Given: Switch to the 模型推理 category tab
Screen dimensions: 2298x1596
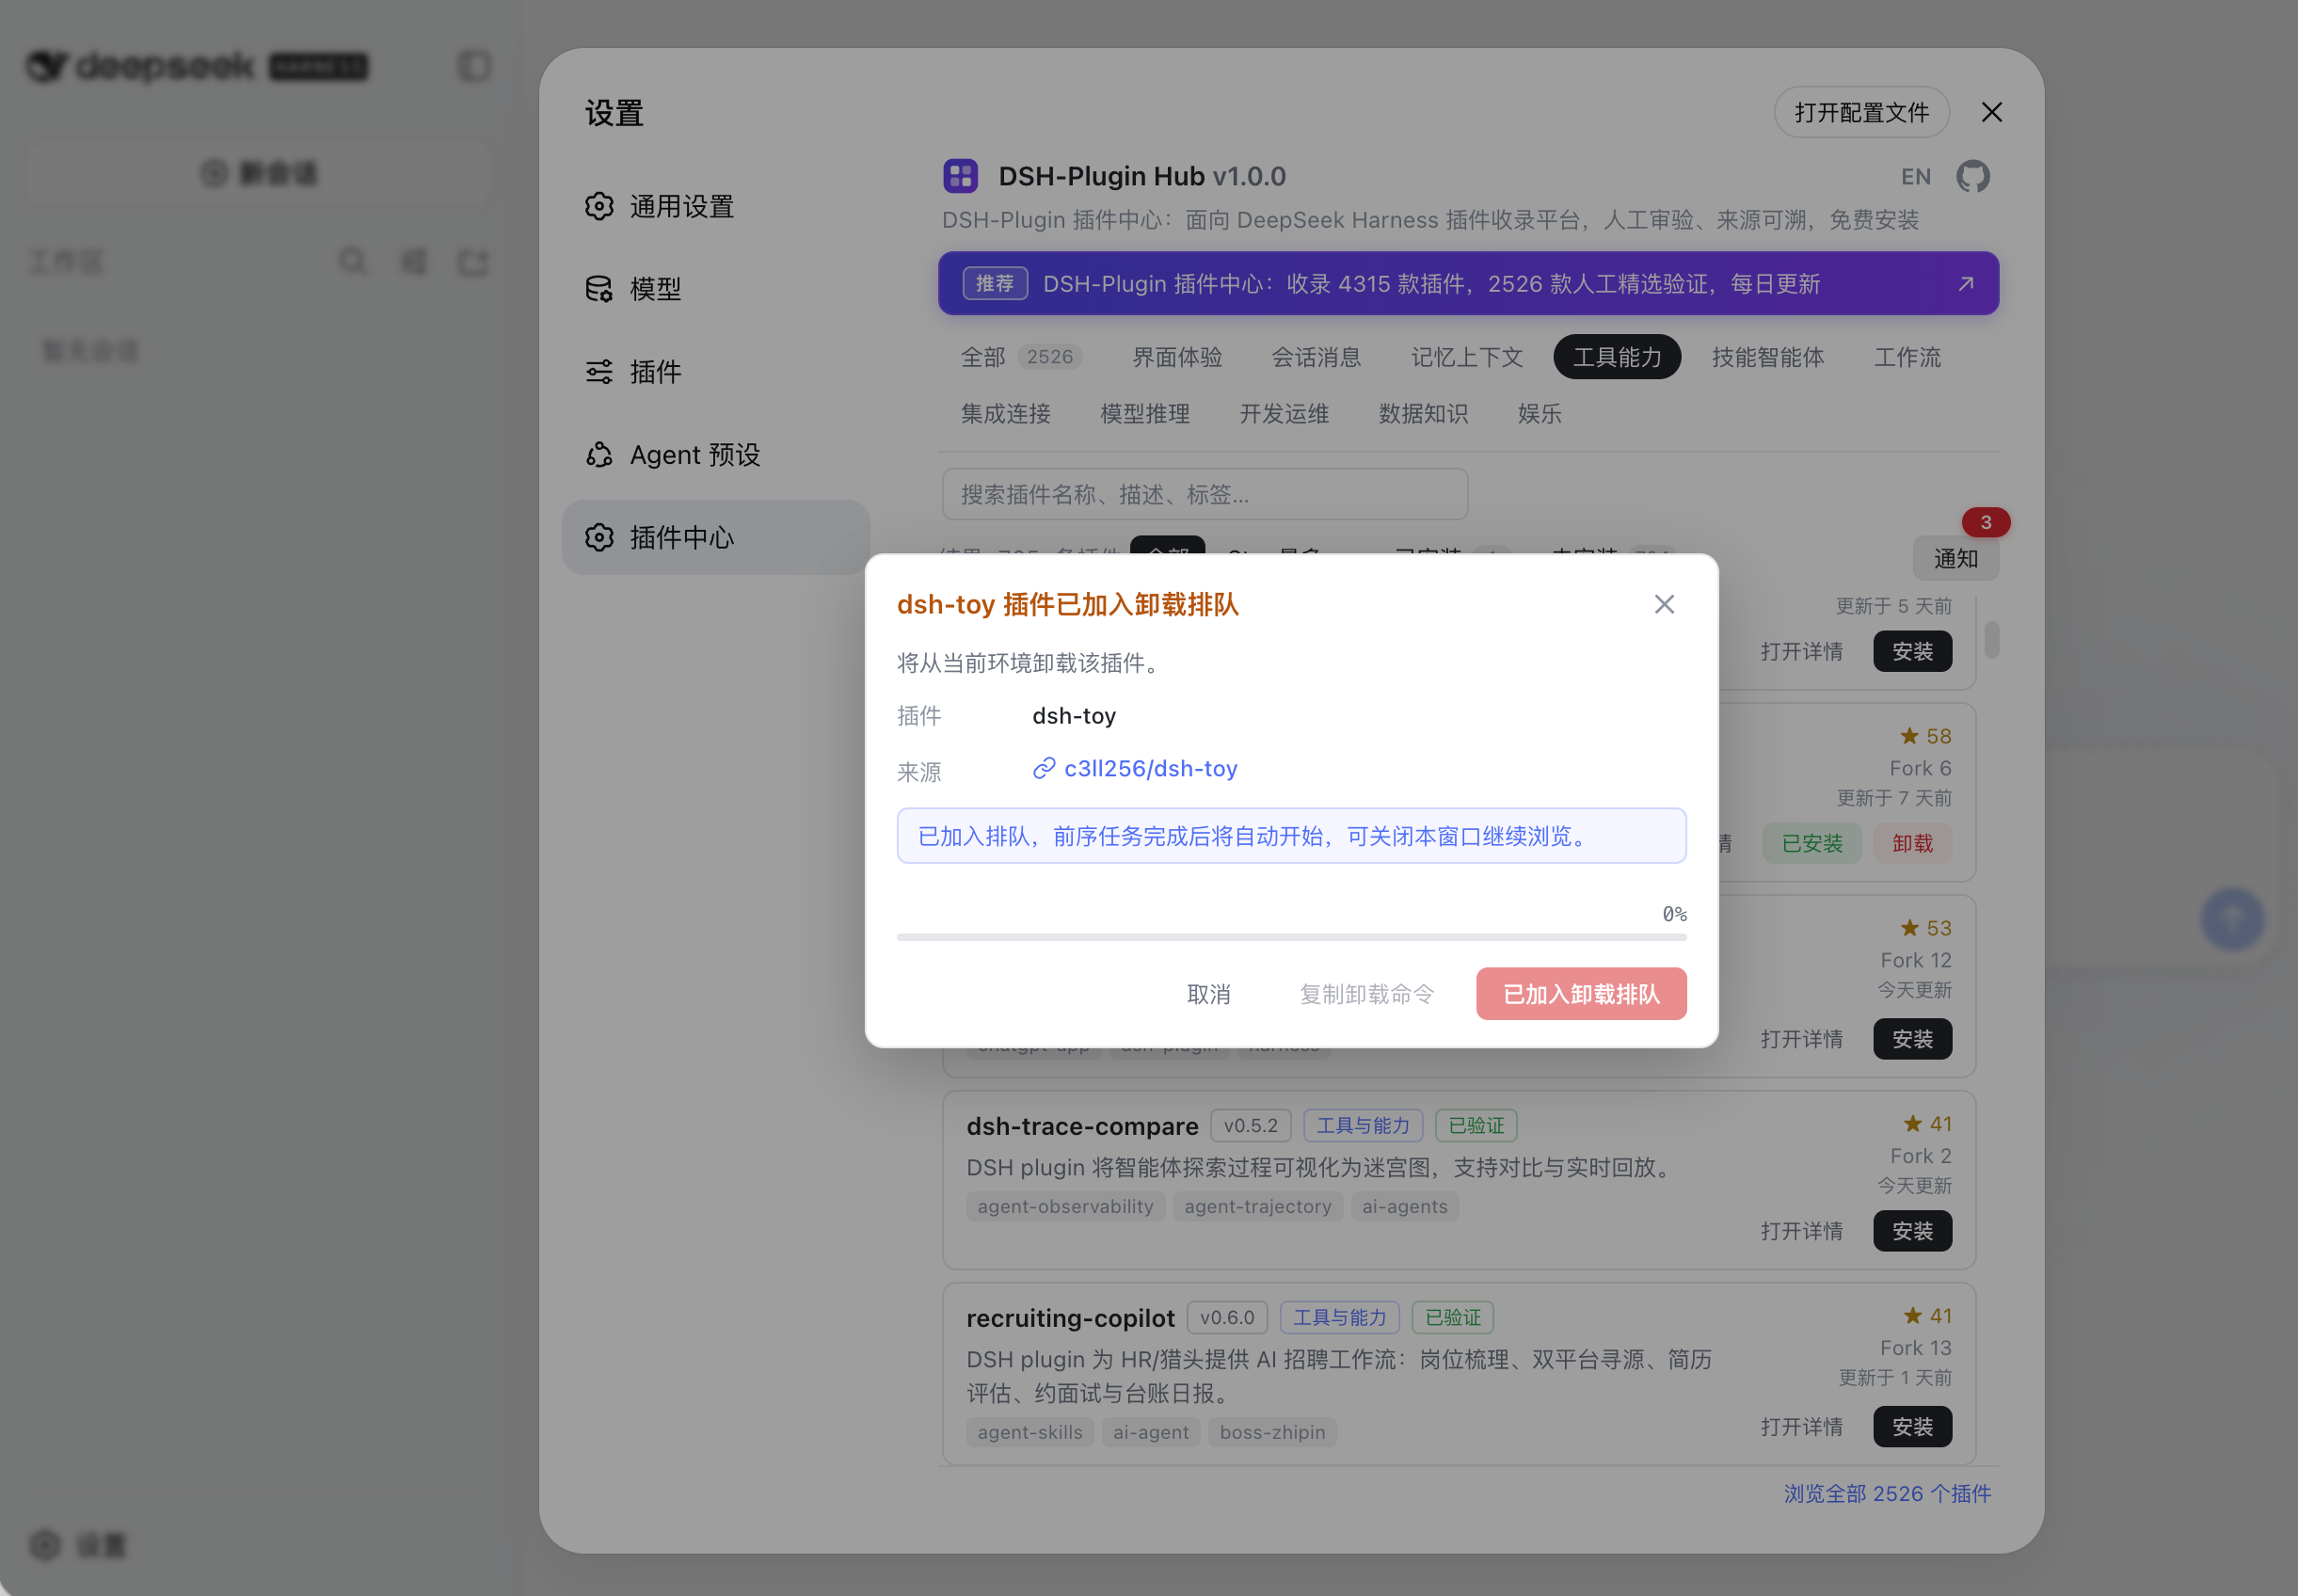Looking at the screenshot, I should (x=1145, y=414).
